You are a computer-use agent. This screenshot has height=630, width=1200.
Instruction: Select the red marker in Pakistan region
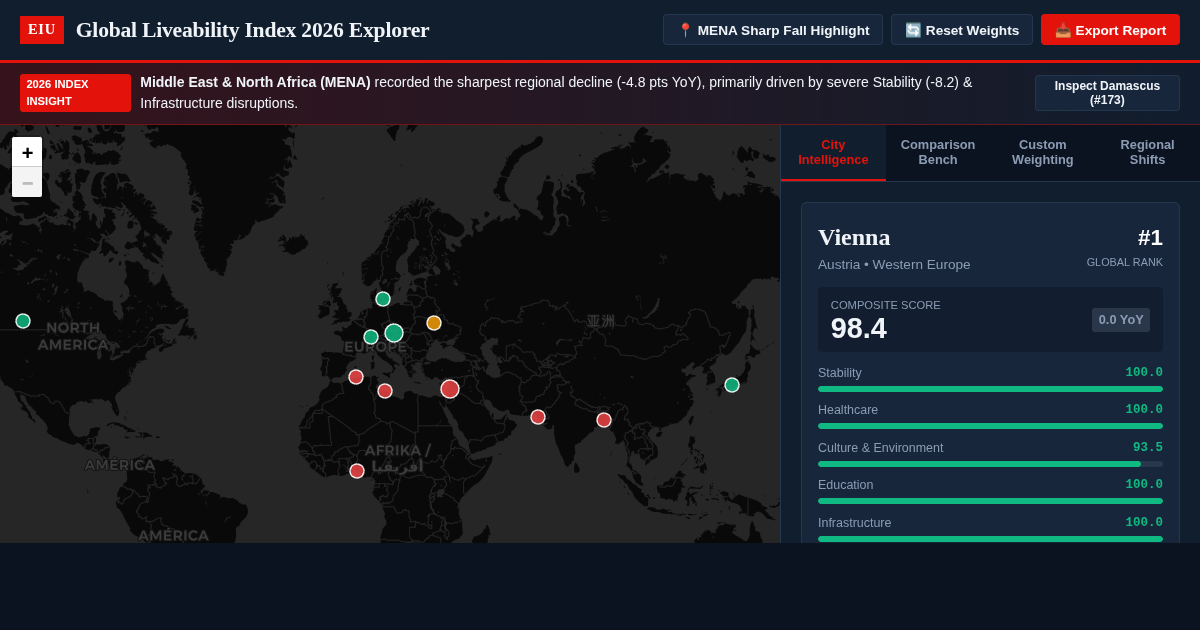click(538, 417)
